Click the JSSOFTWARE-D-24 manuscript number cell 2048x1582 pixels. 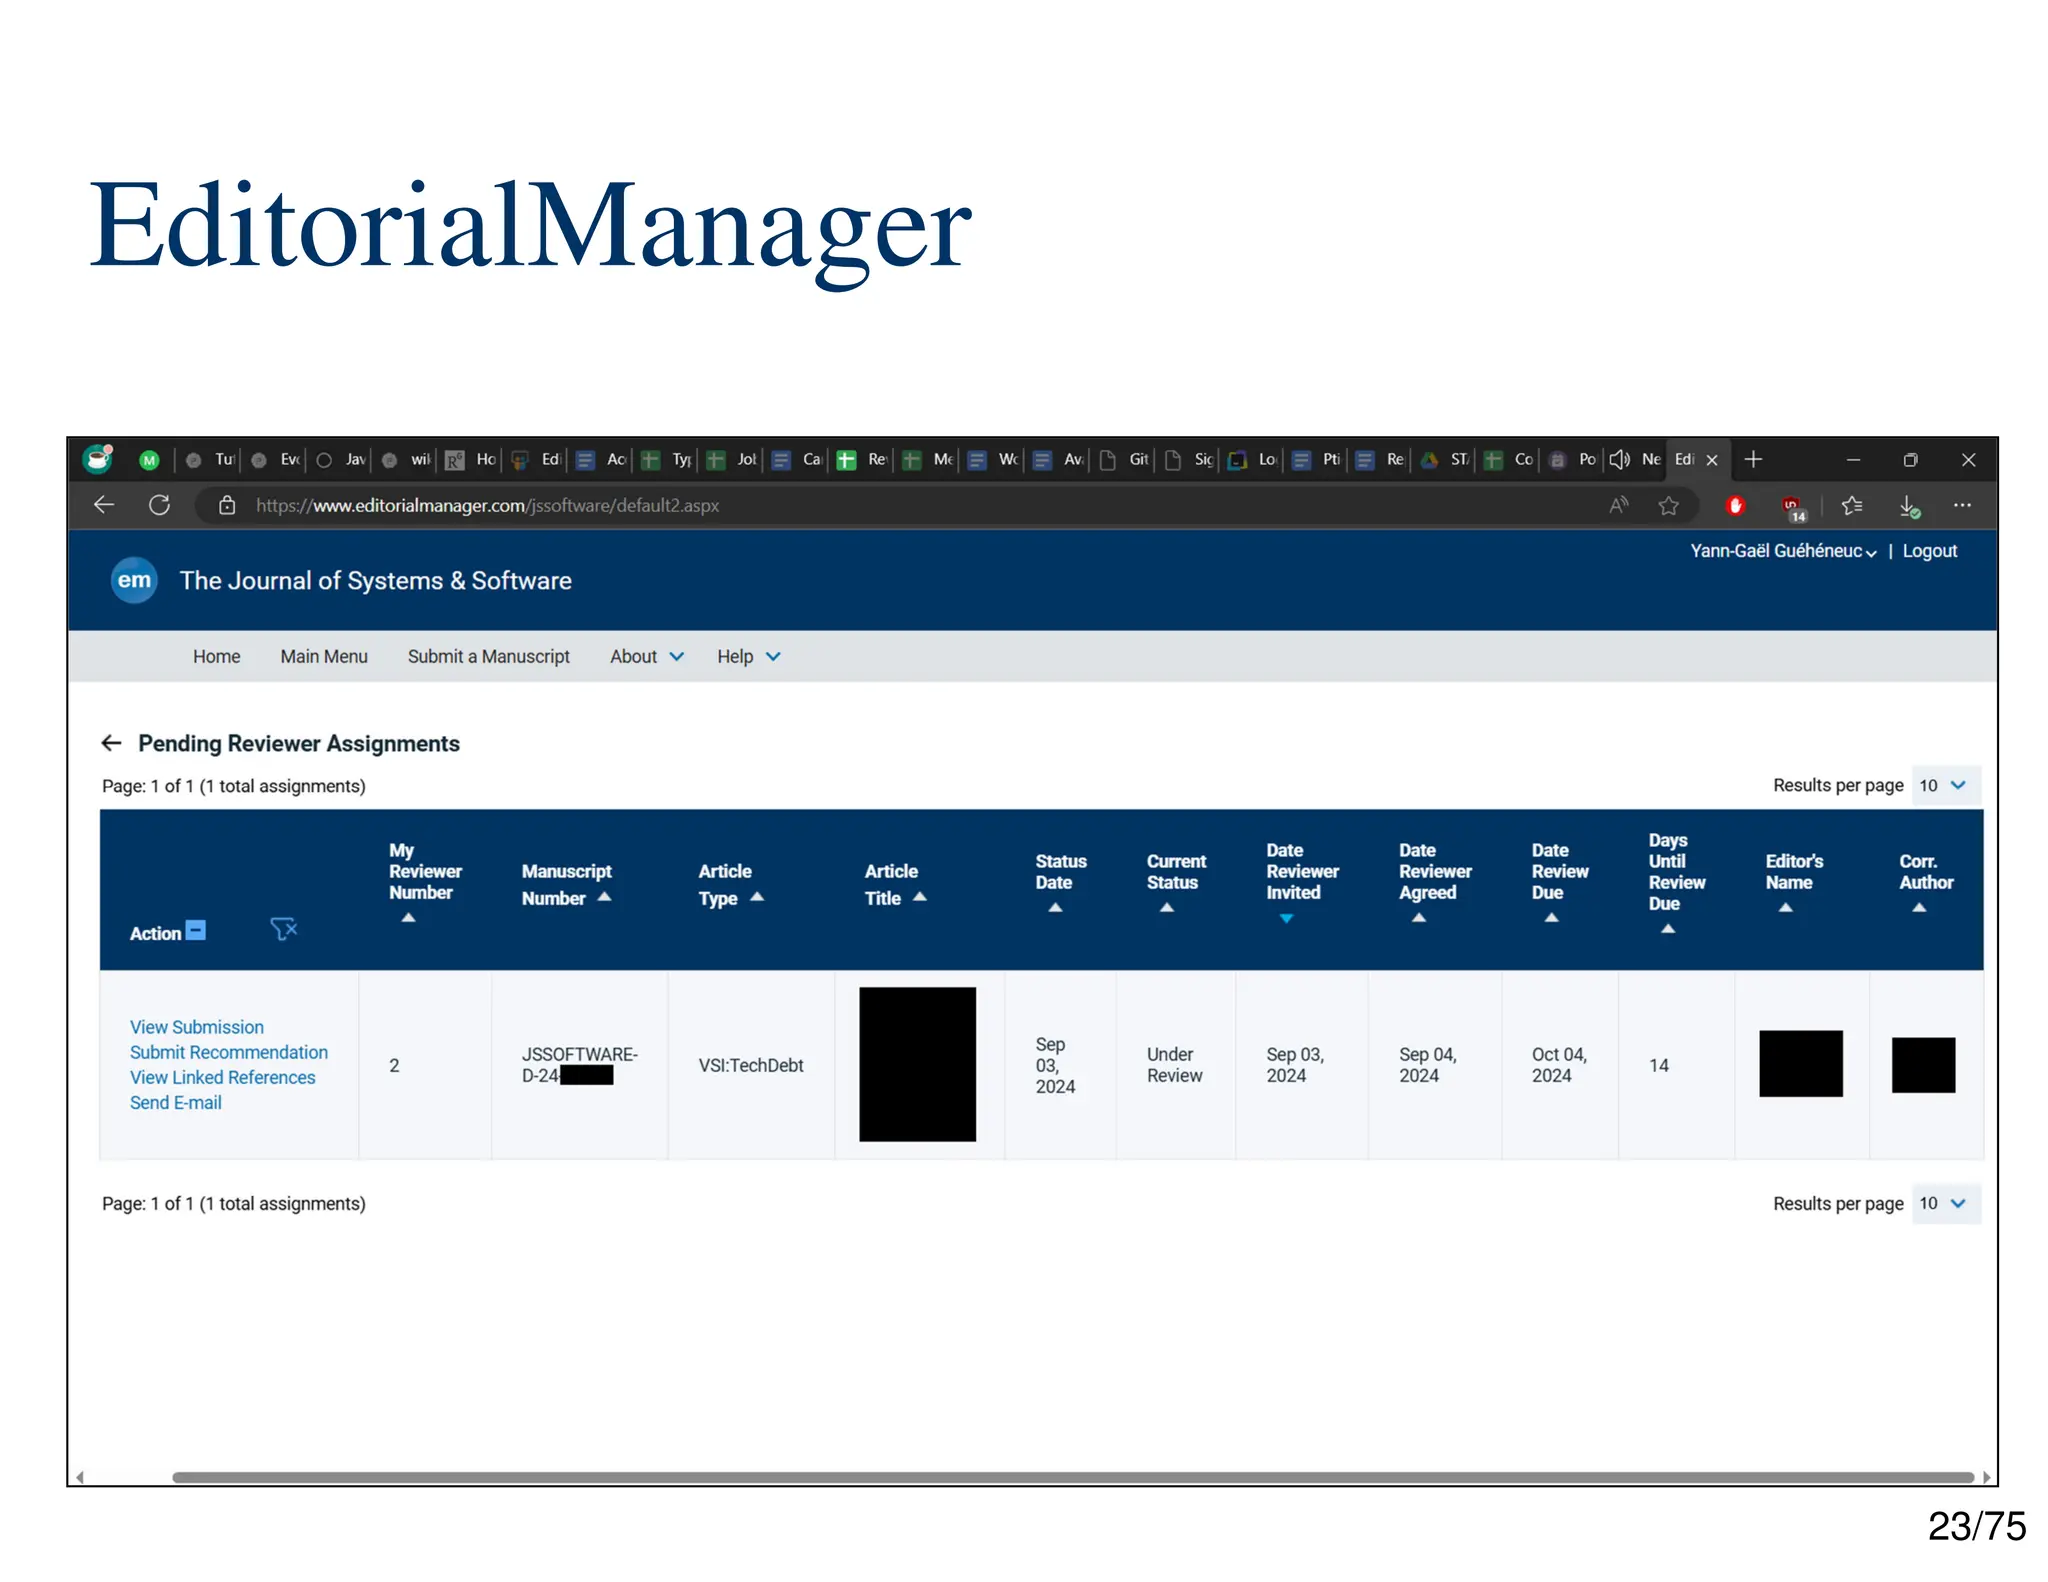click(579, 1065)
